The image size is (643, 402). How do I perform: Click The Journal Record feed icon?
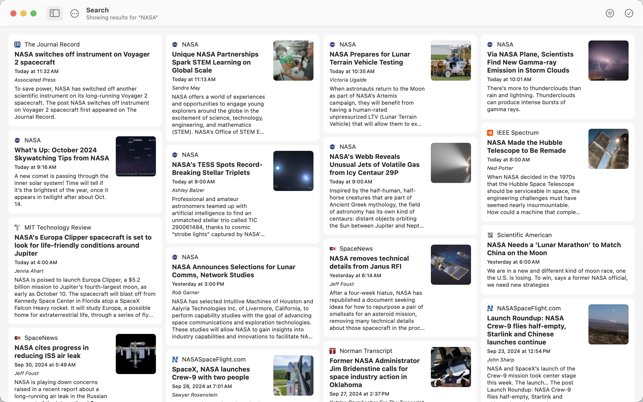[17, 44]
